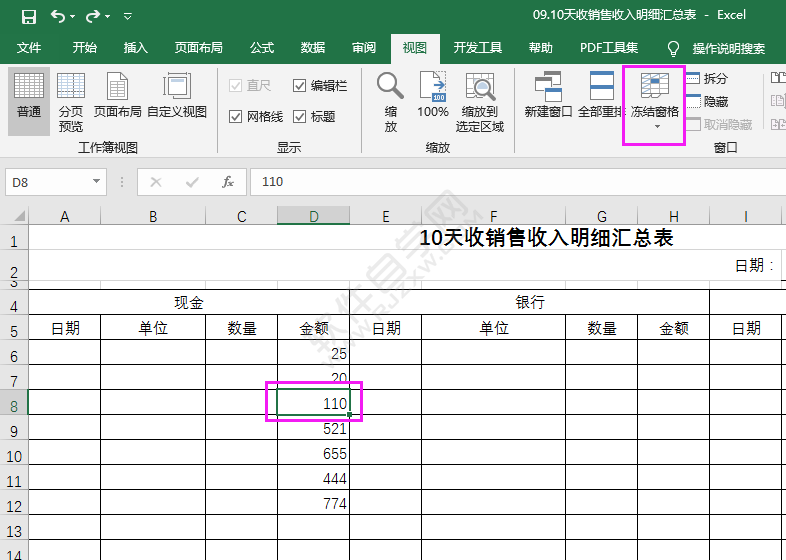Click the Save icon in quick access toolbar
786x560 pixels.
point(29,17)
